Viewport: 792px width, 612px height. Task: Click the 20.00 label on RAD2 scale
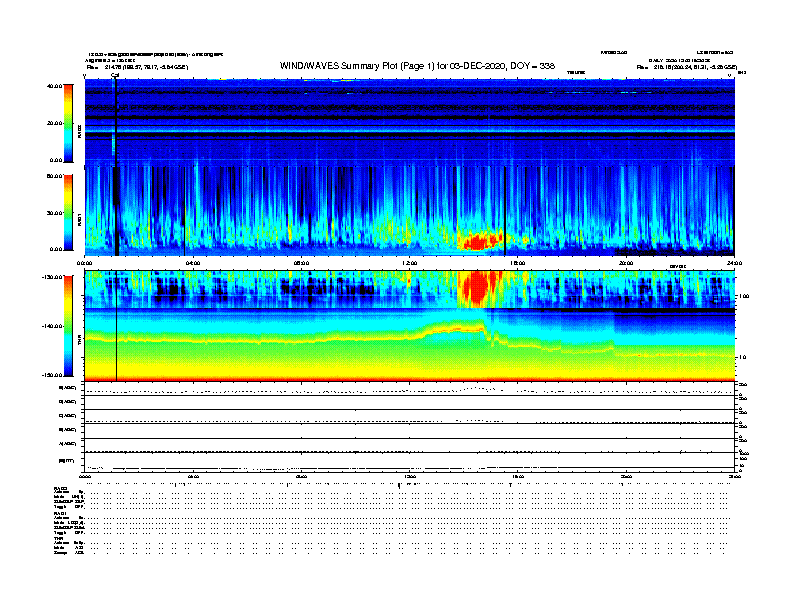point(54,123)
